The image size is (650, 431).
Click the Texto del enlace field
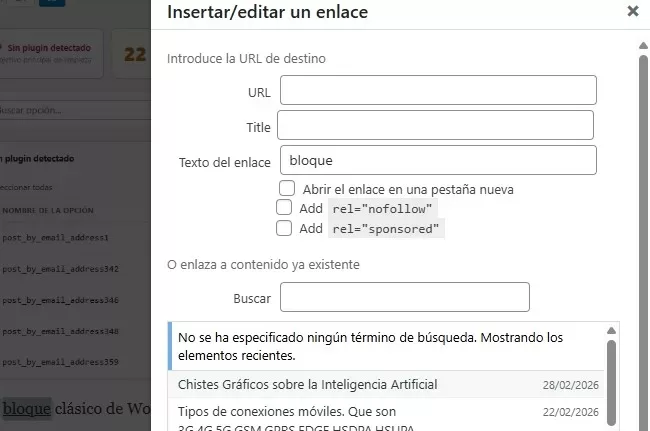(438, 161)
